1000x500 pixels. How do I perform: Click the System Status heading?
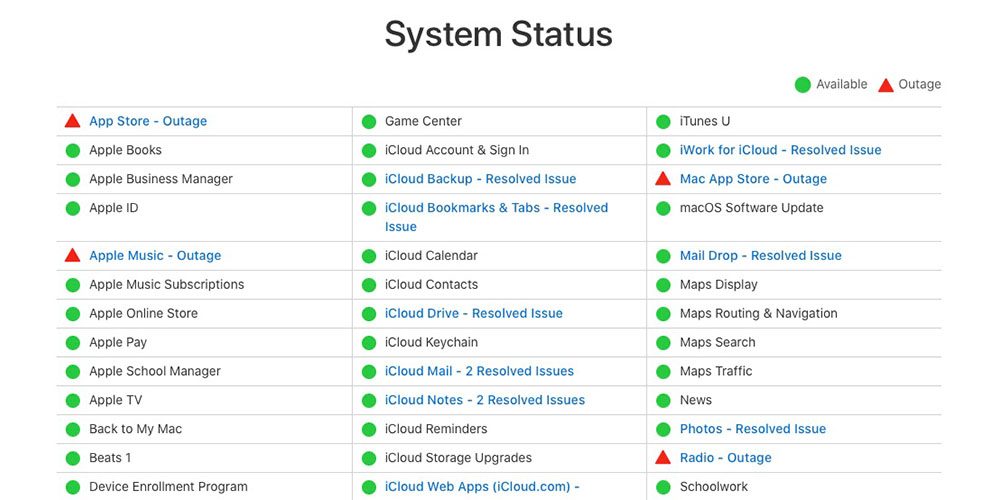498,34
